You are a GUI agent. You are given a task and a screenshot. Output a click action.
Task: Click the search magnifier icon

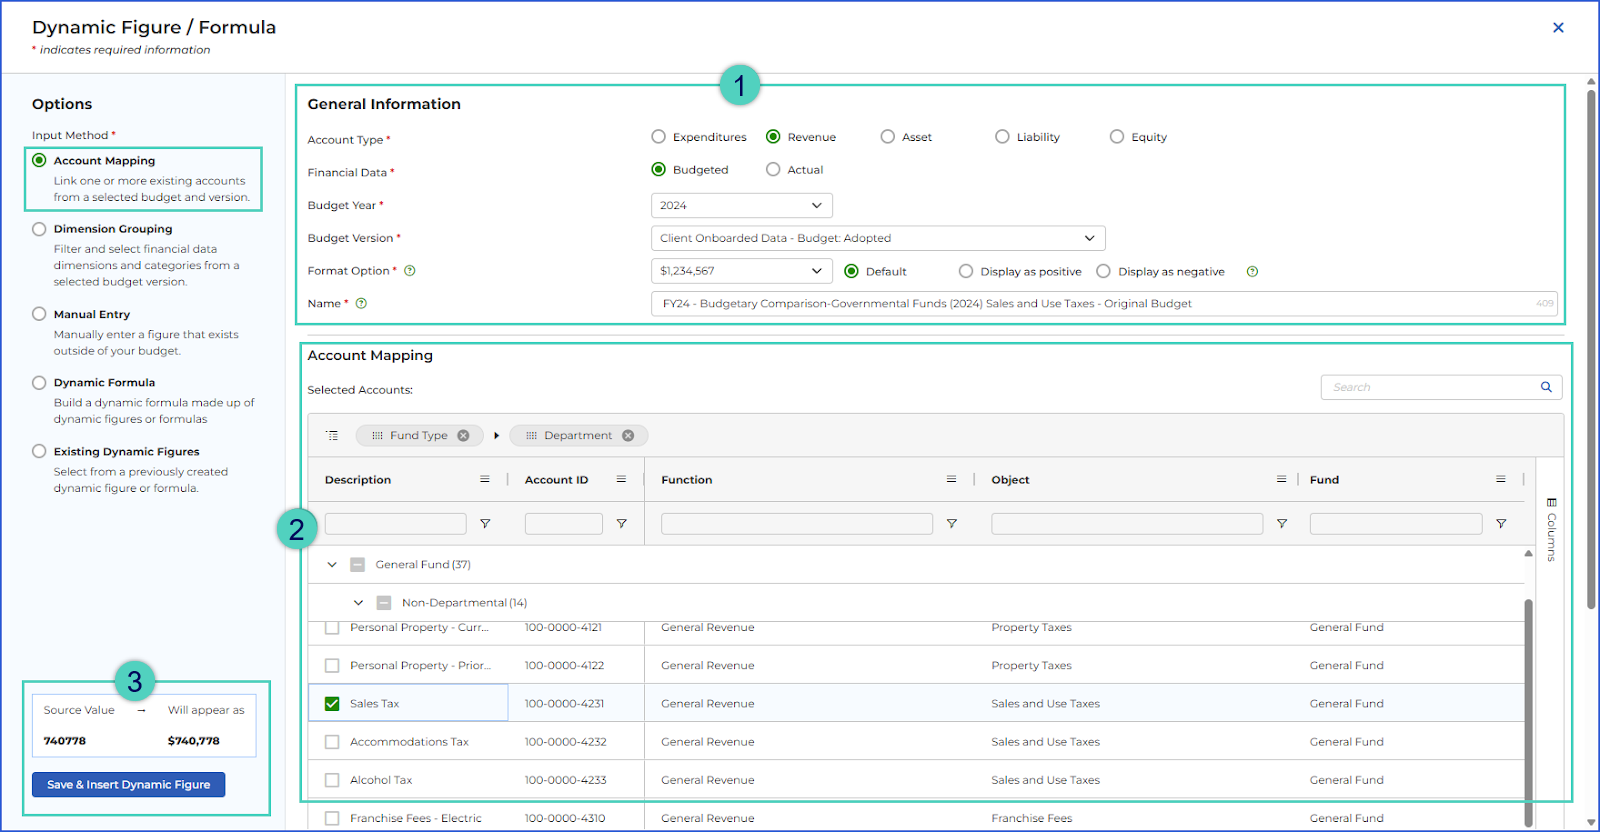[1546, 387]
